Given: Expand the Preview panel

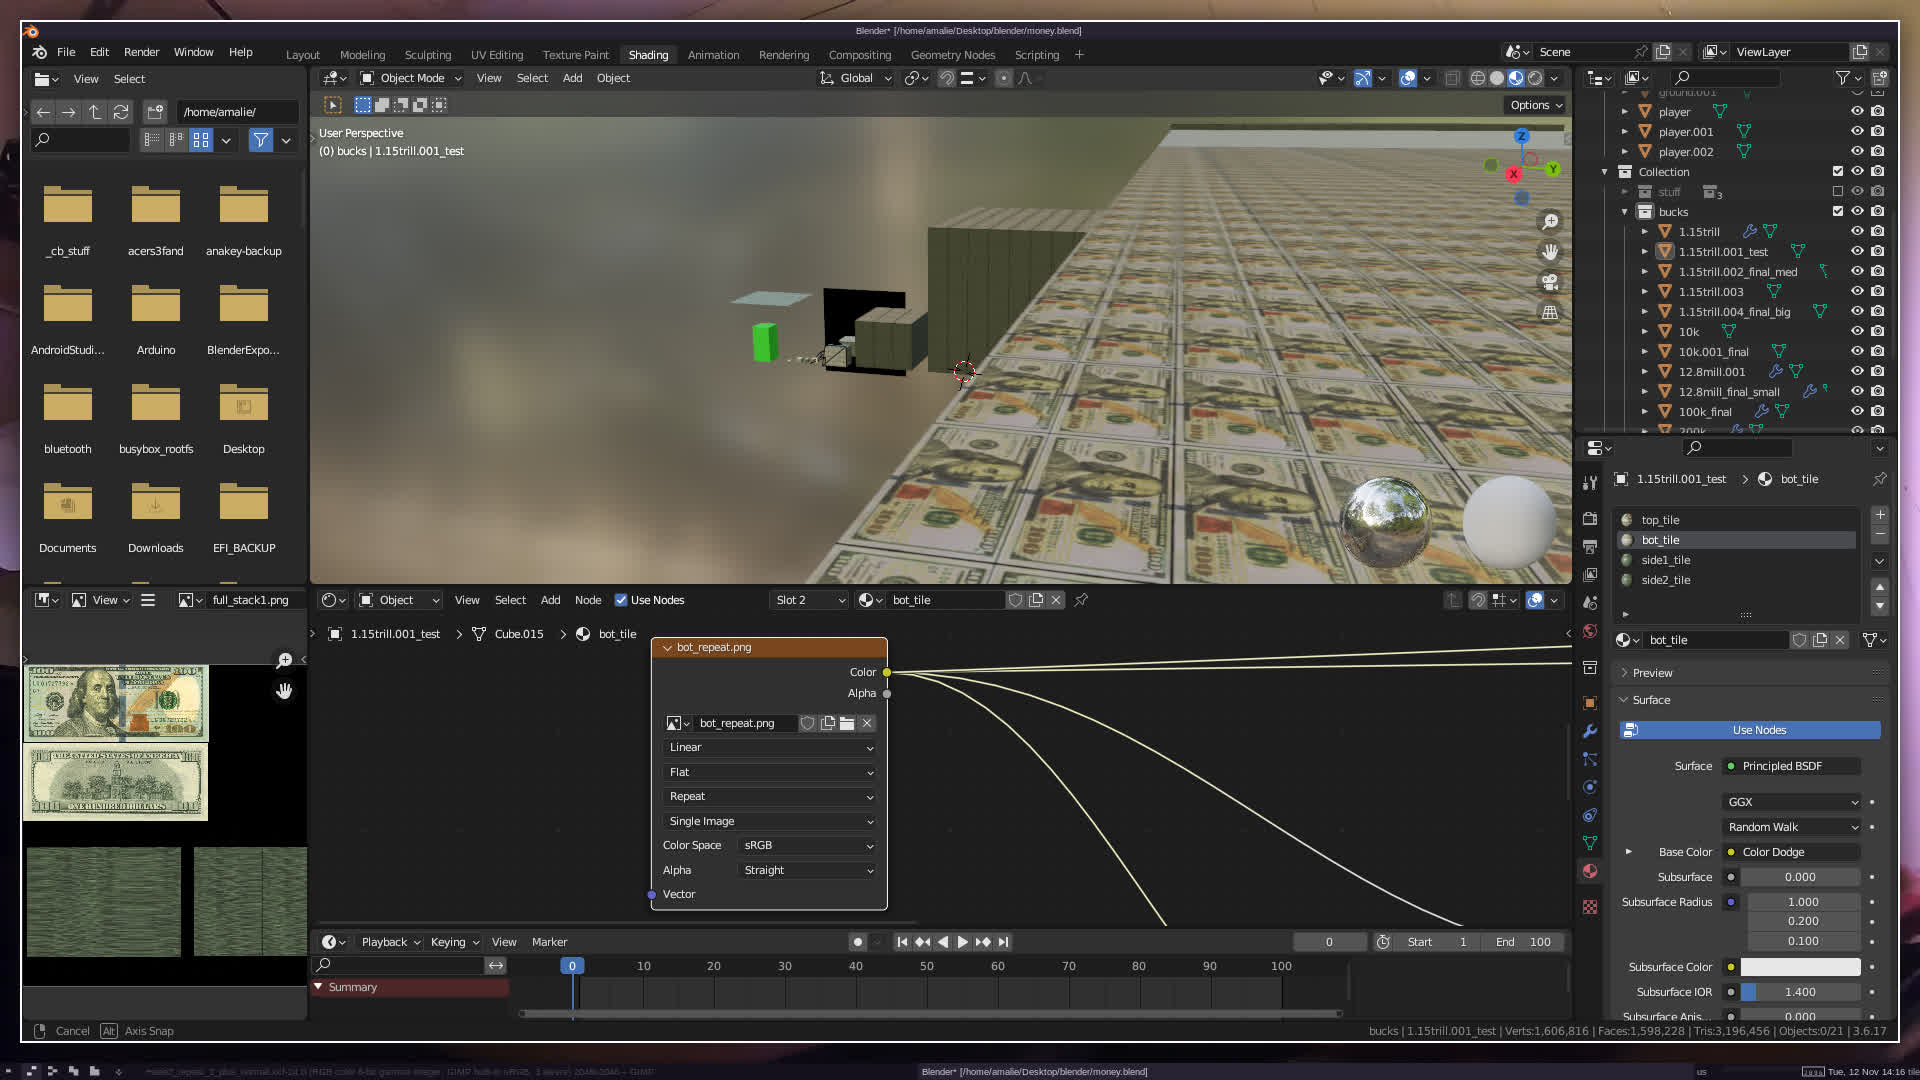Looking at the screenshot, I should click(x=1652, y=673).
